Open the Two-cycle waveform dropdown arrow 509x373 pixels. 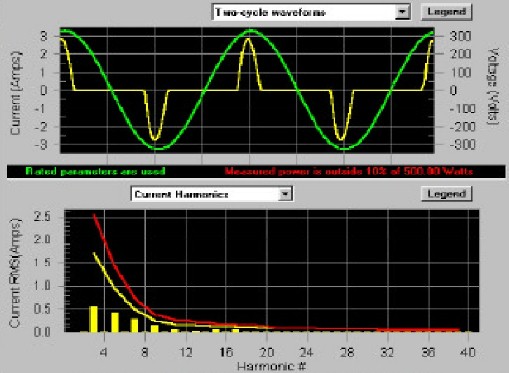402,12
